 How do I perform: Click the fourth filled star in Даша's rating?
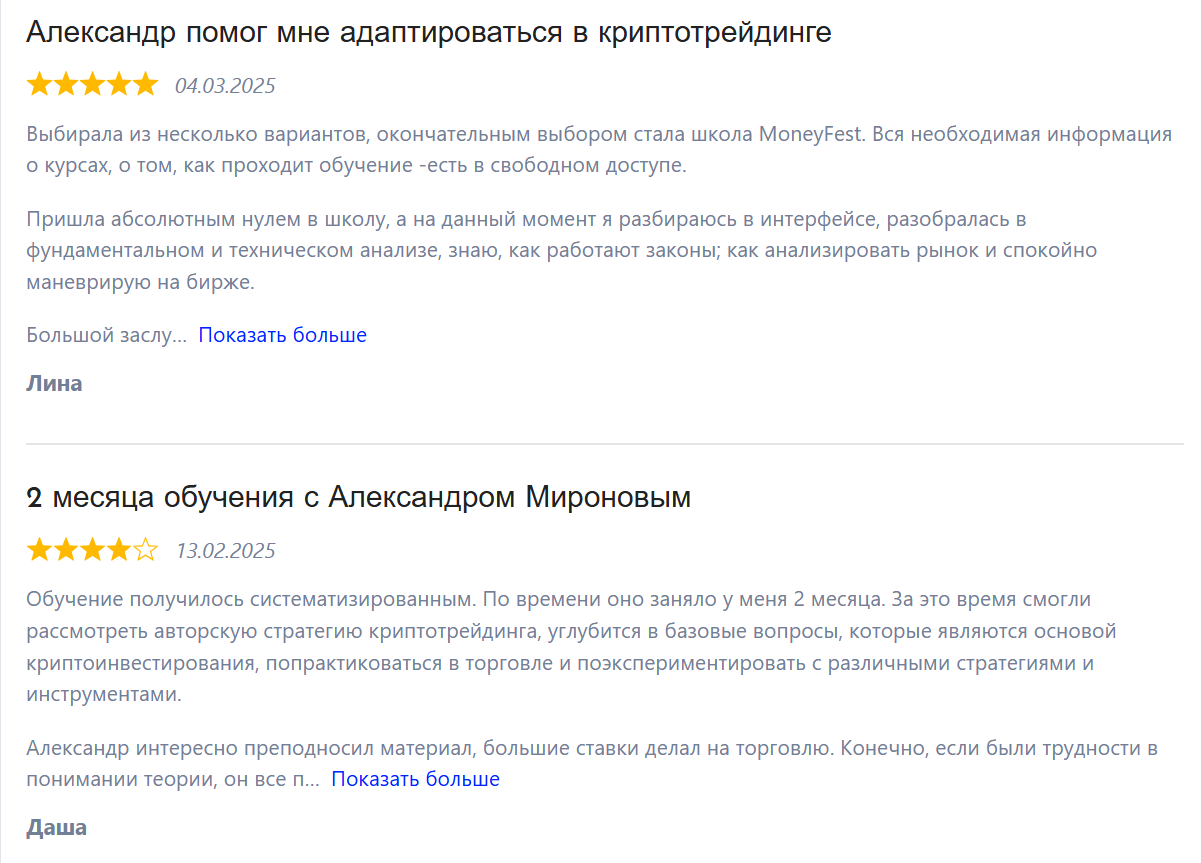click(119, 549)
